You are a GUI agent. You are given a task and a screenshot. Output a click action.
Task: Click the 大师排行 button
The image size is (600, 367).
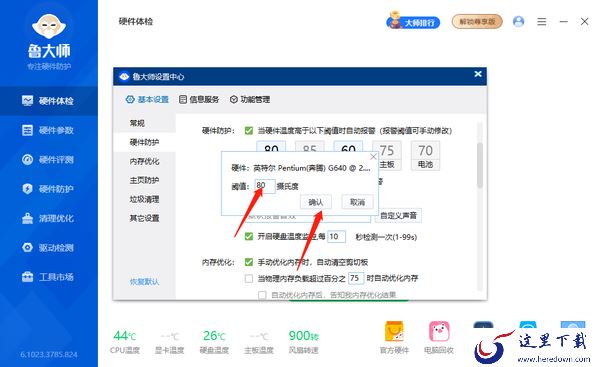pyautogui.click(x=413, y=21)
